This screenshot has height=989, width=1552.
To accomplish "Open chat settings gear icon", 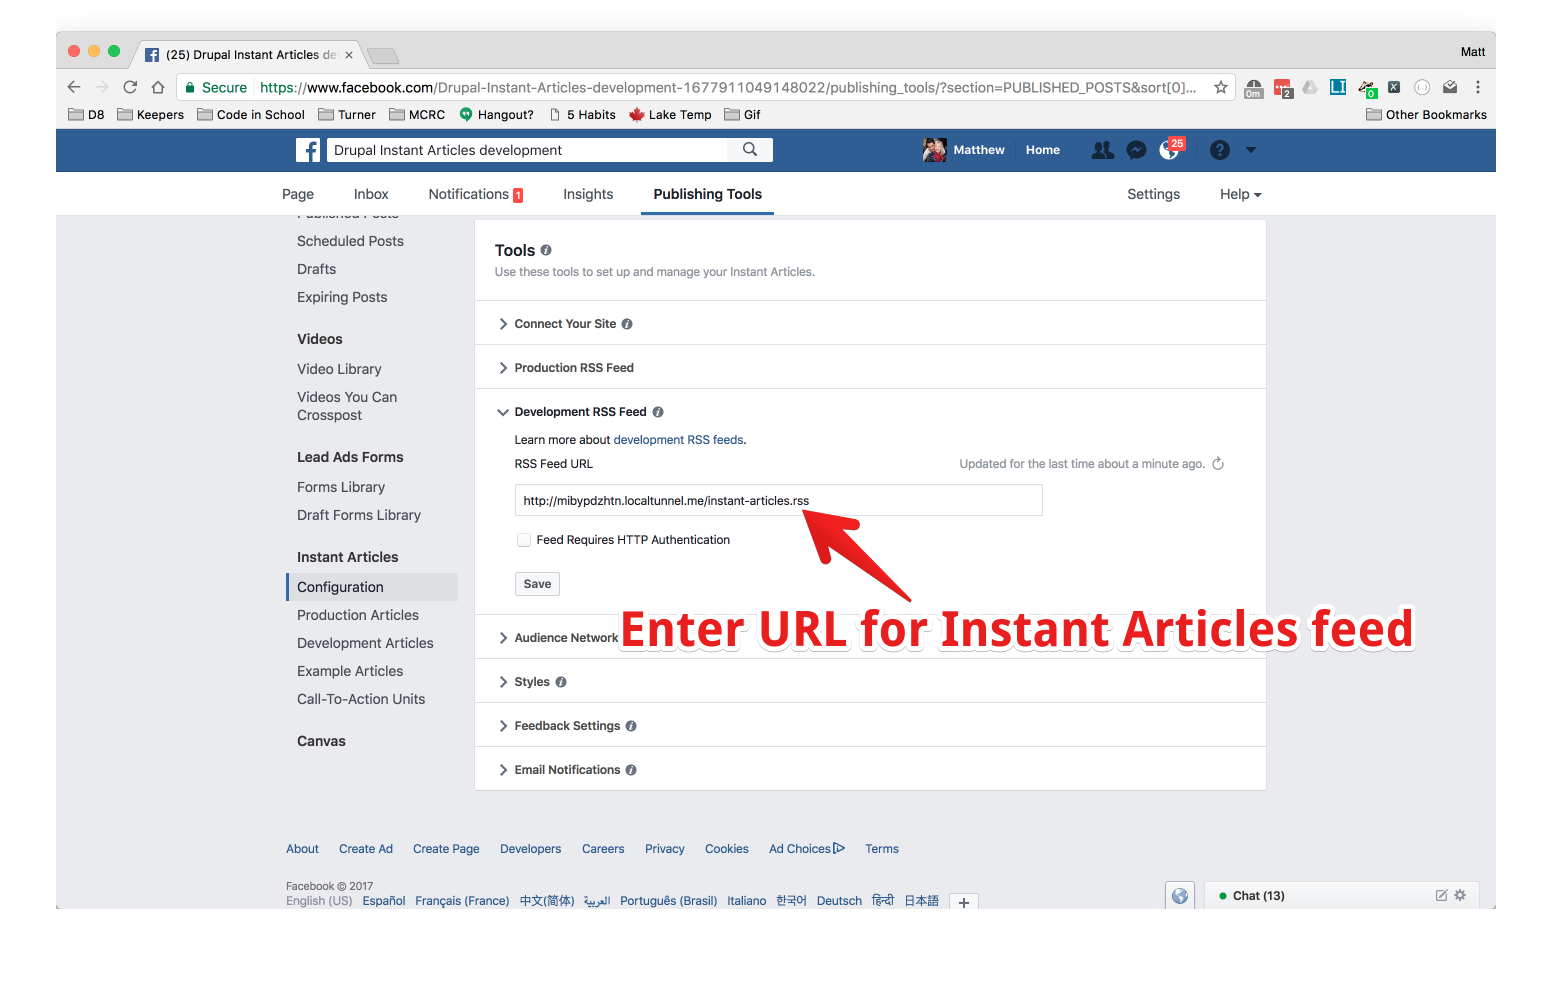I will point(1460,895).
